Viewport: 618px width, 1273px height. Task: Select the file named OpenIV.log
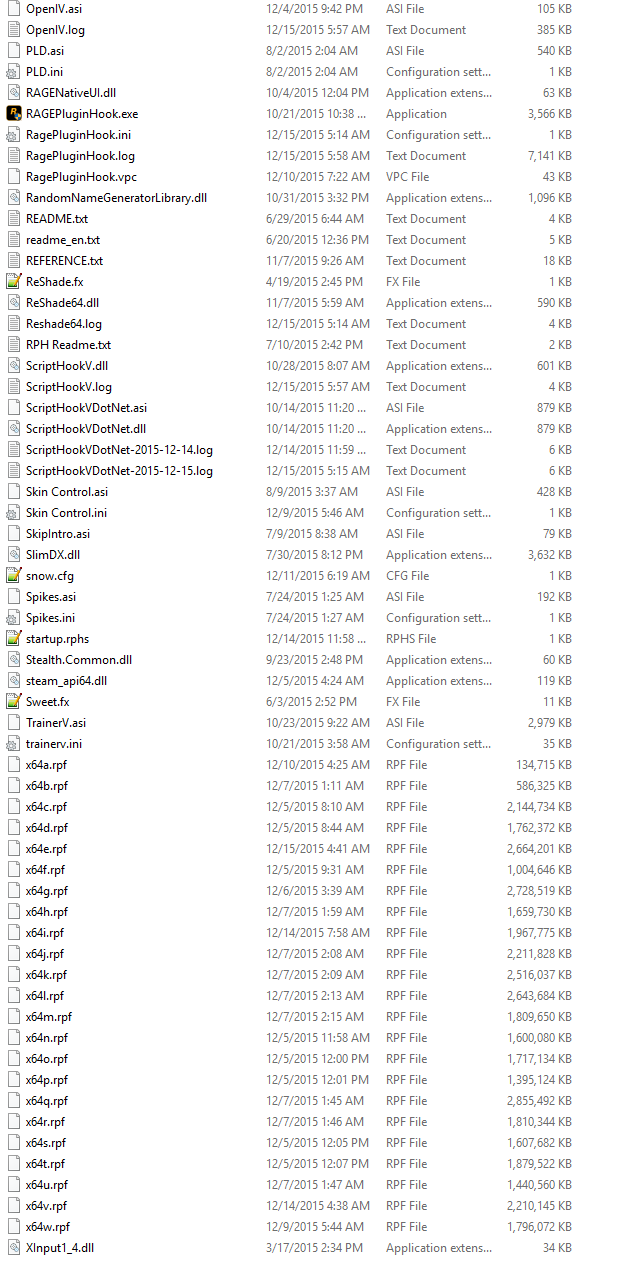pyautogui.click(x=56, y=30)
